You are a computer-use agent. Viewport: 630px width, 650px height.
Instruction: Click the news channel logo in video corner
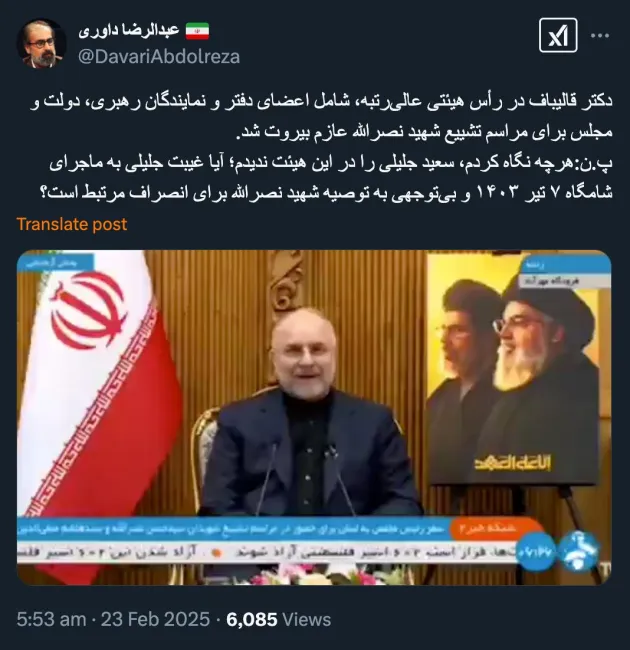(578, 550)
